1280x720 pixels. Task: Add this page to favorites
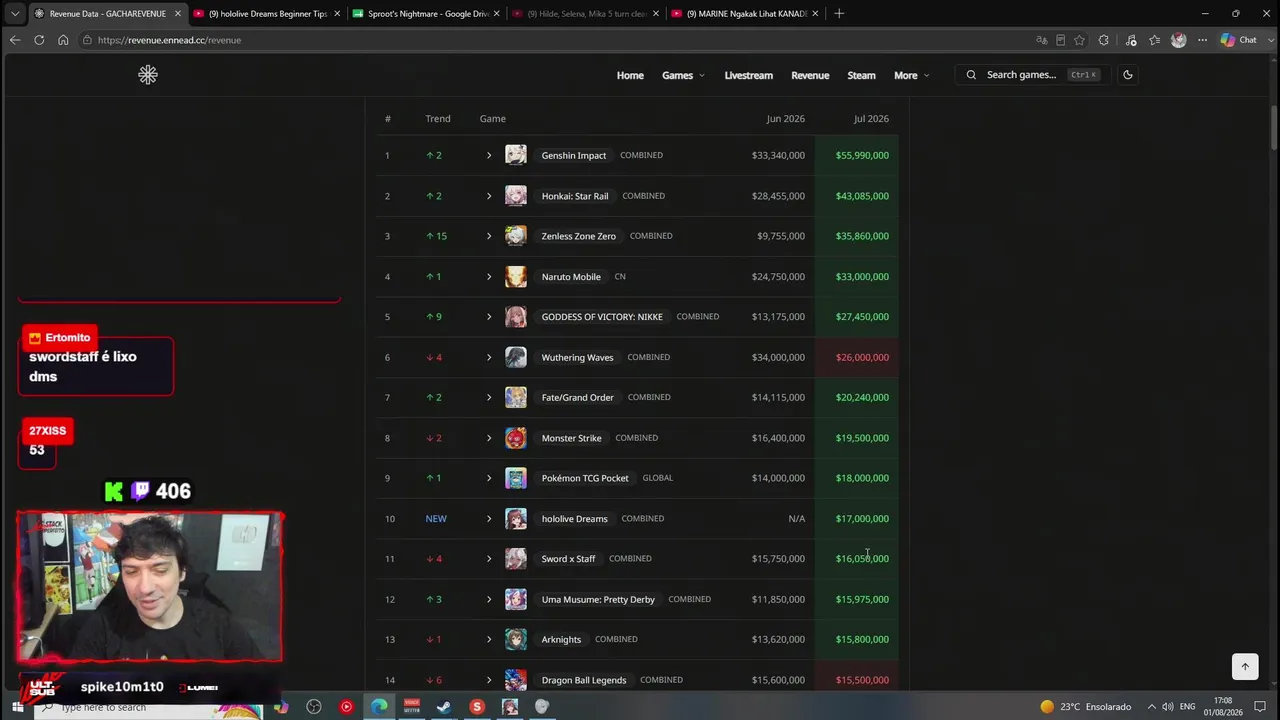coord(1079,40)
